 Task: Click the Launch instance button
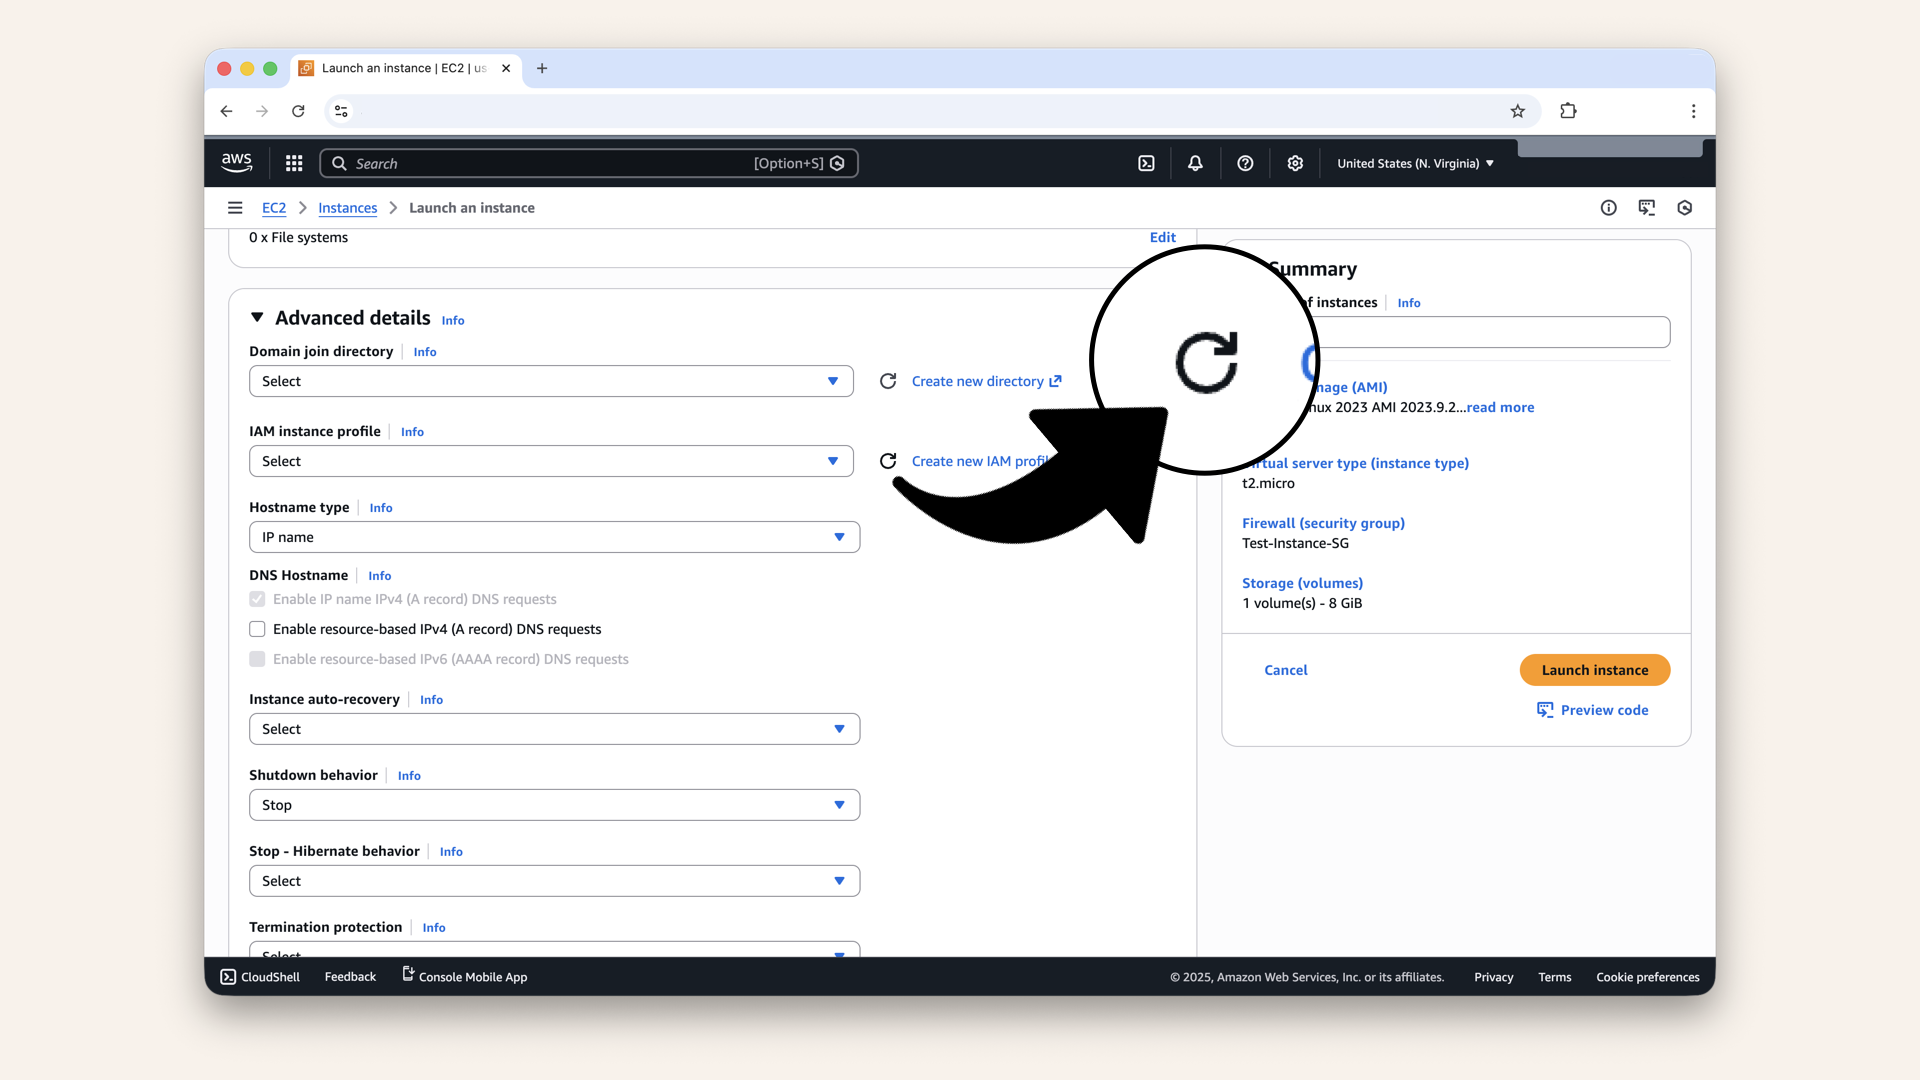[x=1595, y=670]
